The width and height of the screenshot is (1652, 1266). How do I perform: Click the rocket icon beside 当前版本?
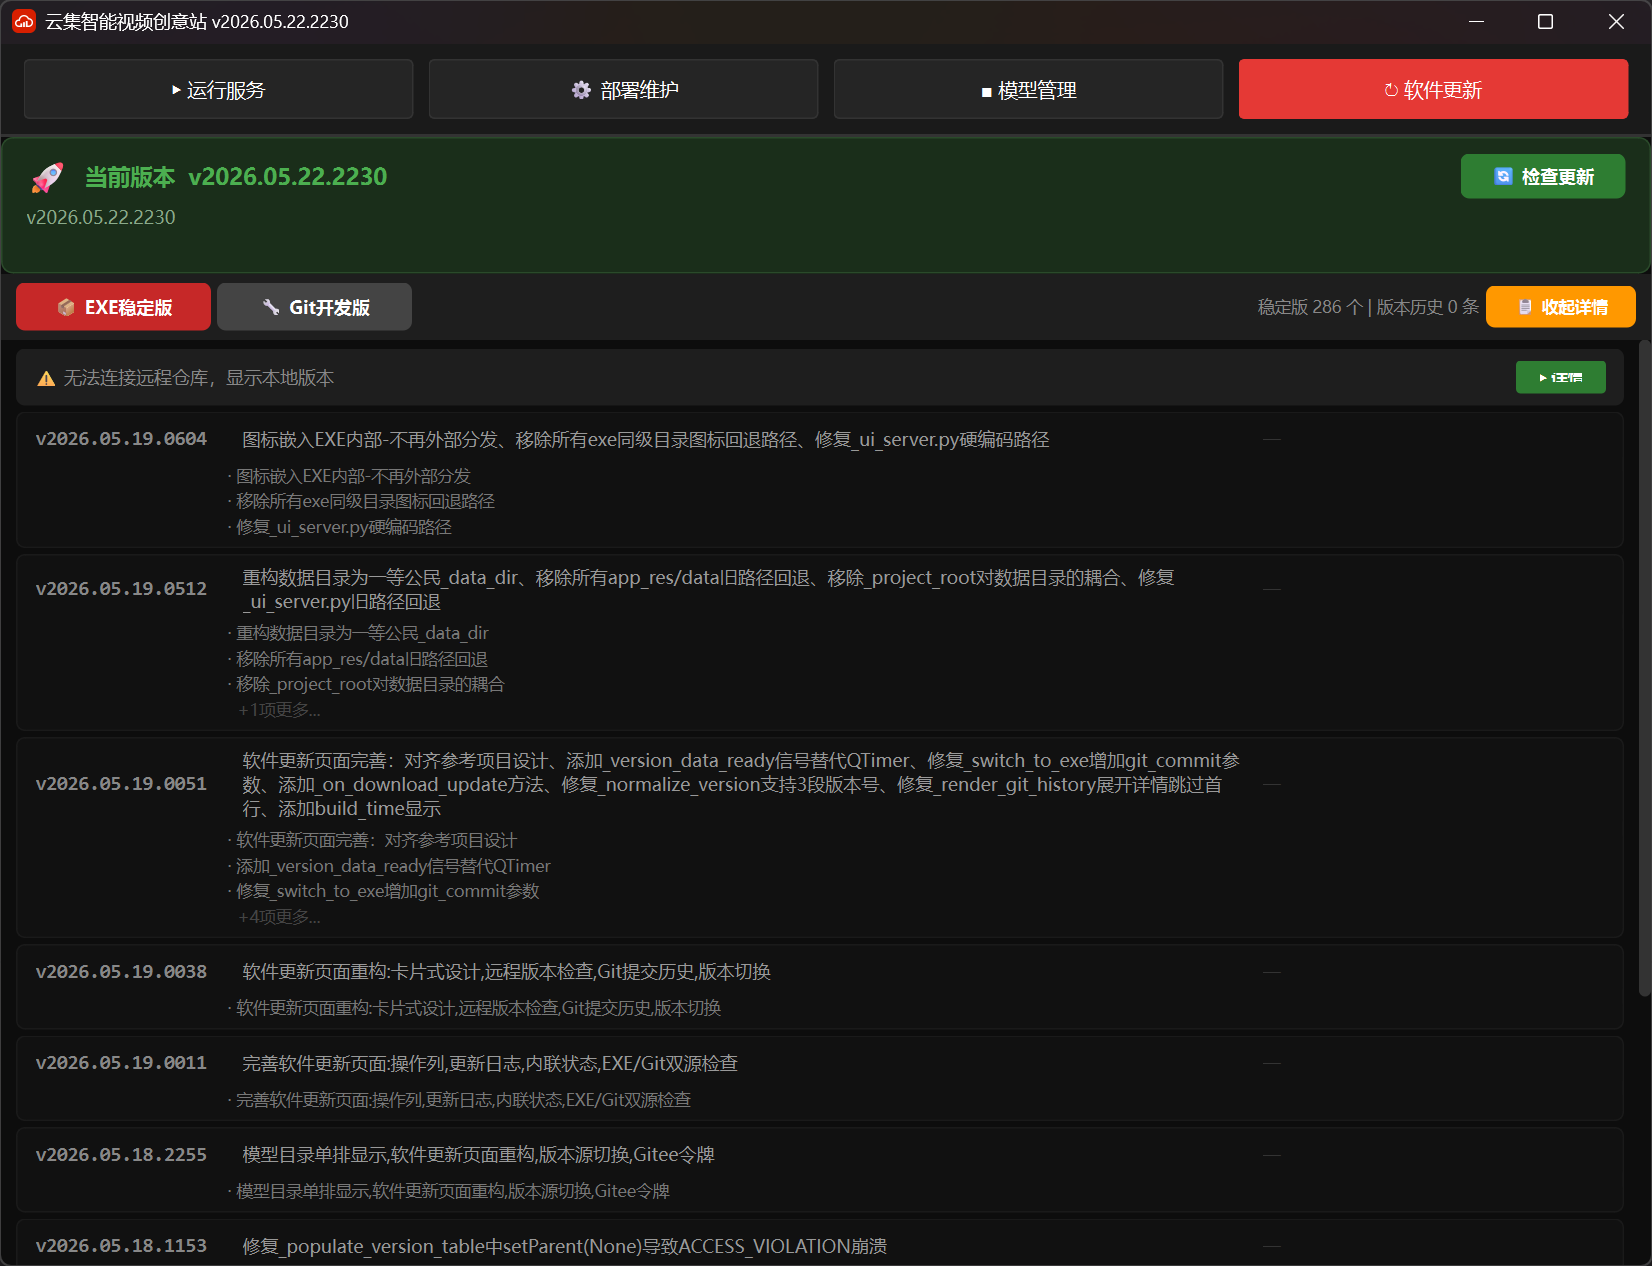[47, 178]
